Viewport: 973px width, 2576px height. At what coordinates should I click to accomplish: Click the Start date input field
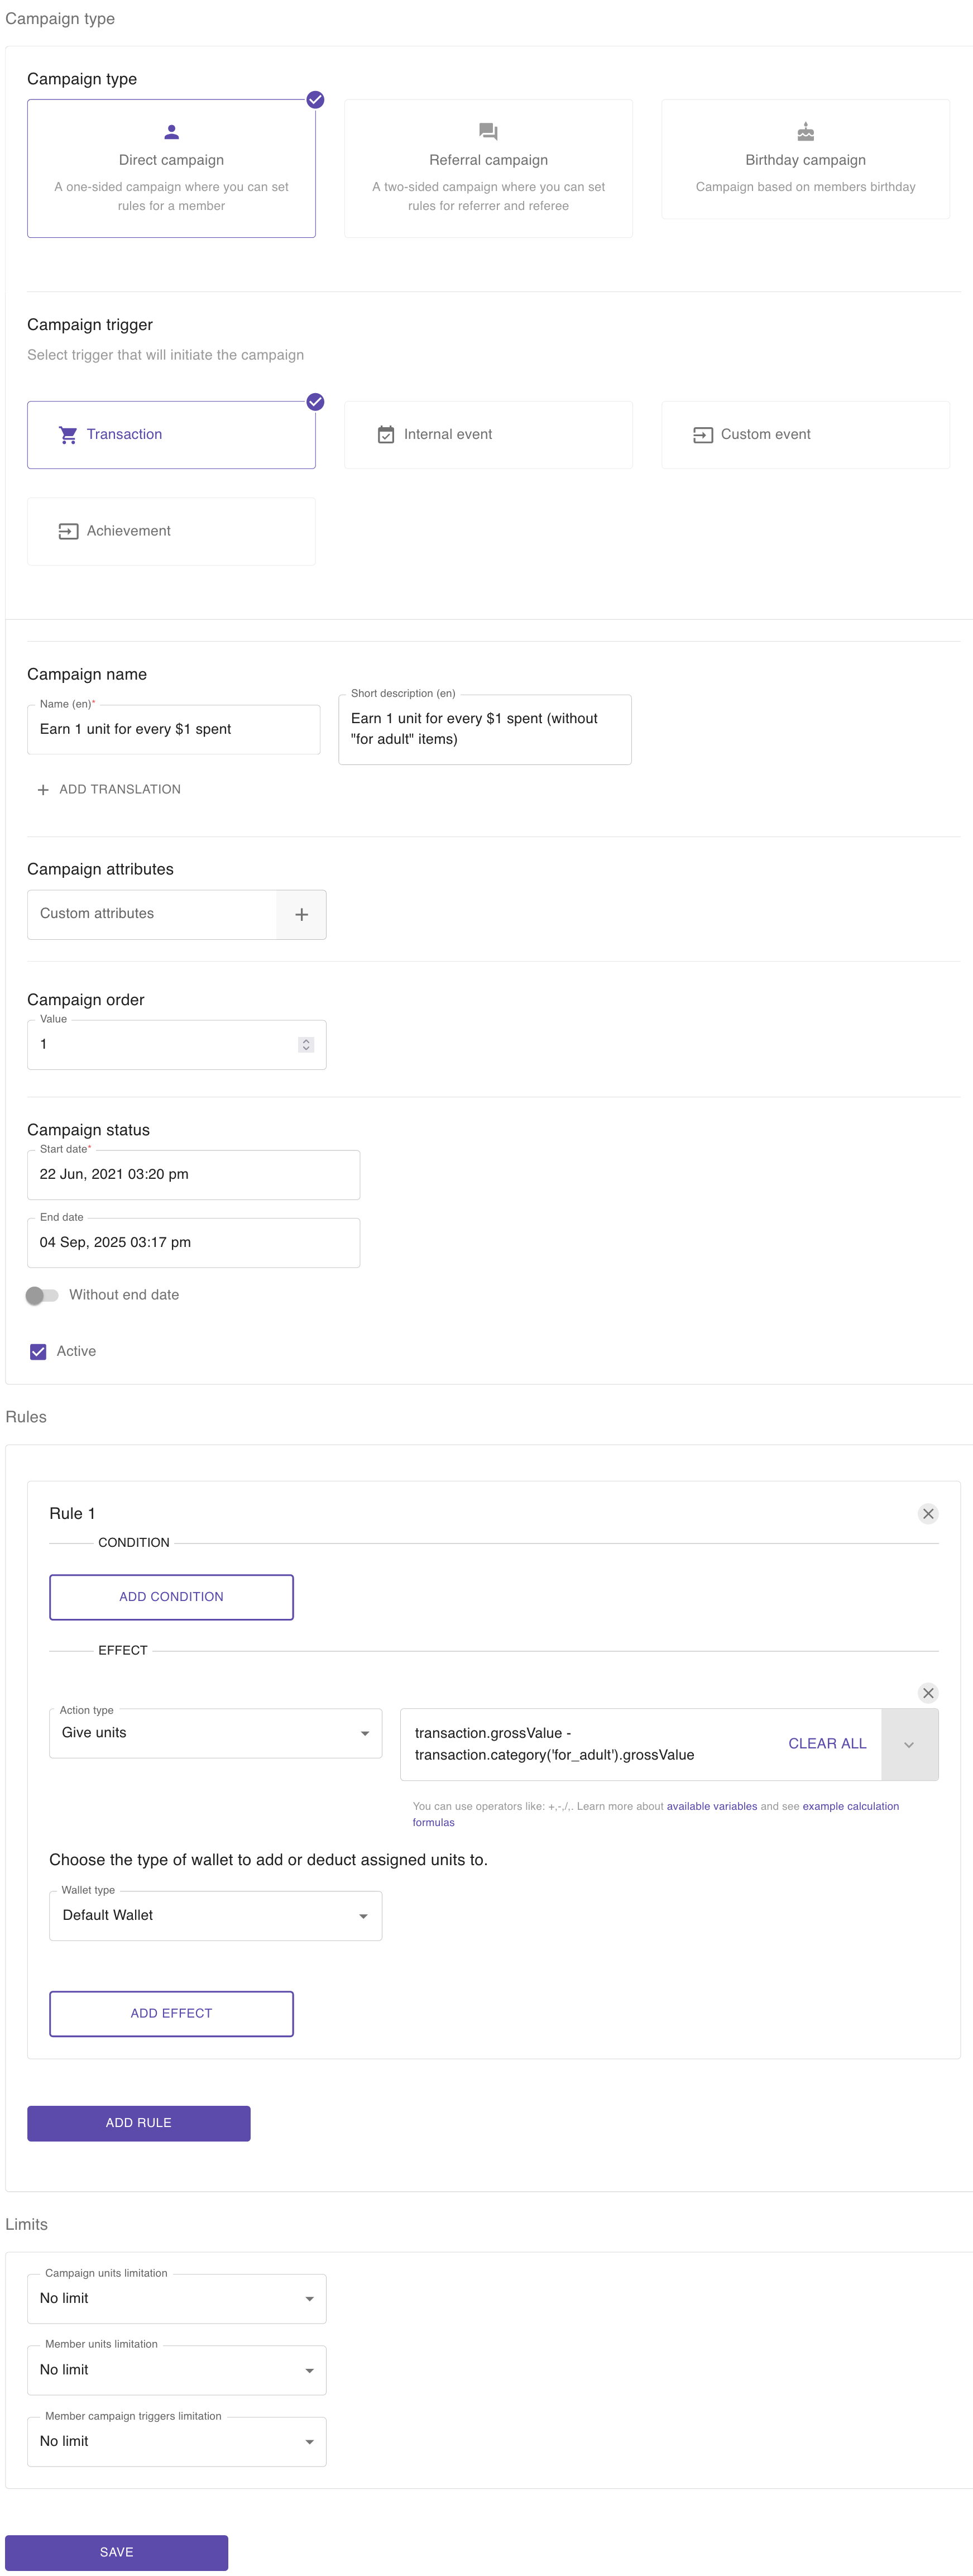click(193, 1175)
